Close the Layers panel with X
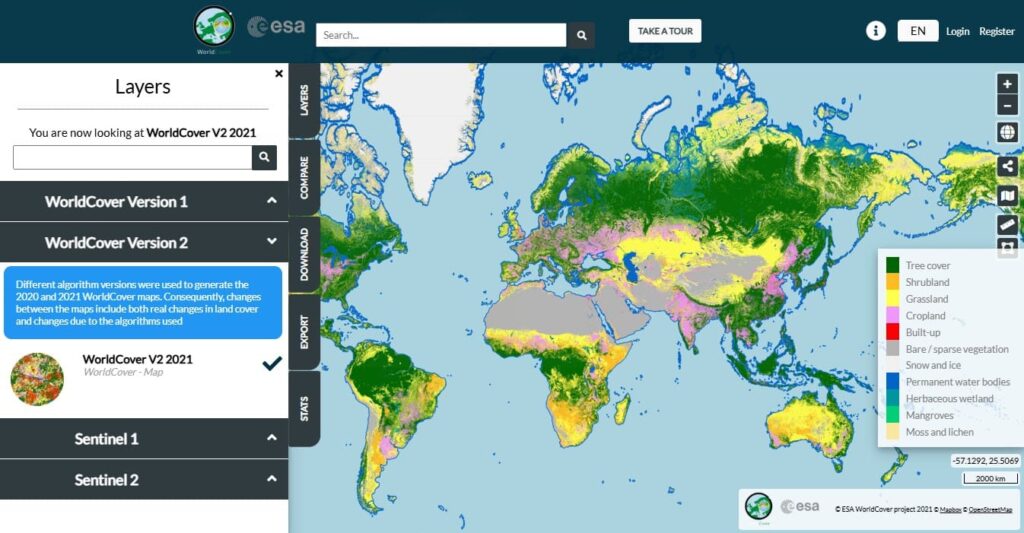This screenshot has width=1024, height=533. 279,74
